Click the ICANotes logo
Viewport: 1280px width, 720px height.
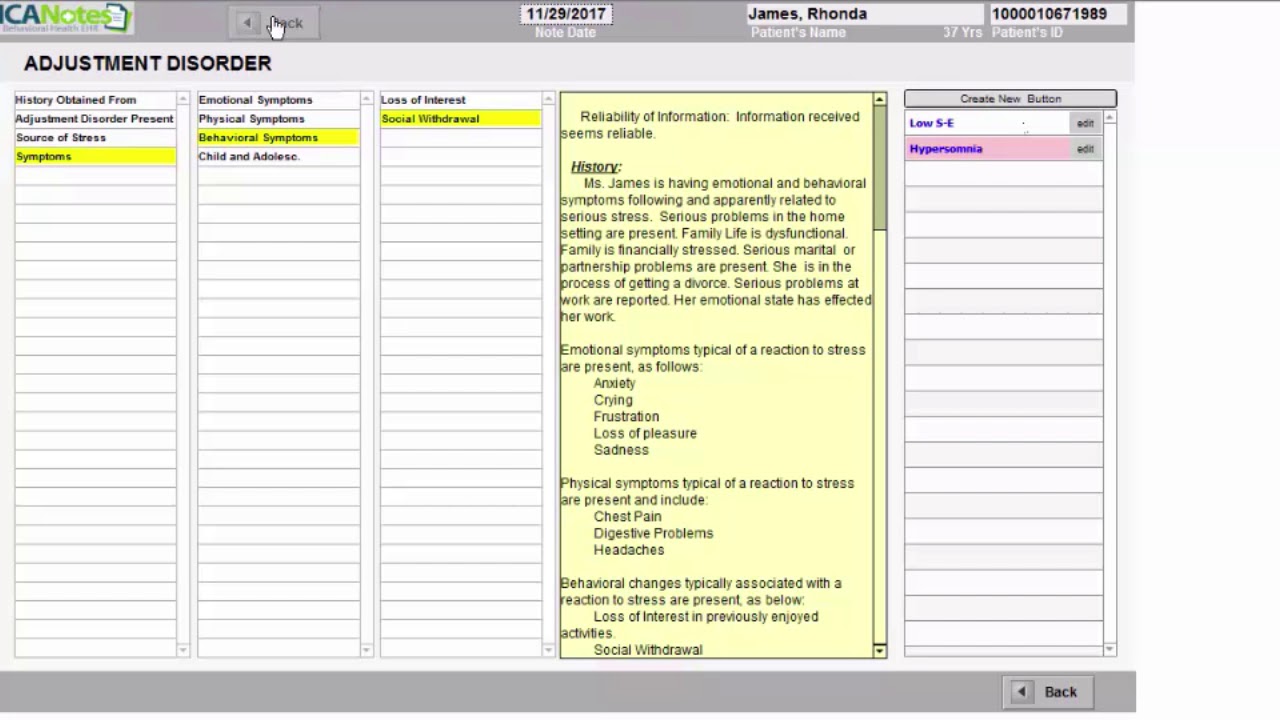66,17
